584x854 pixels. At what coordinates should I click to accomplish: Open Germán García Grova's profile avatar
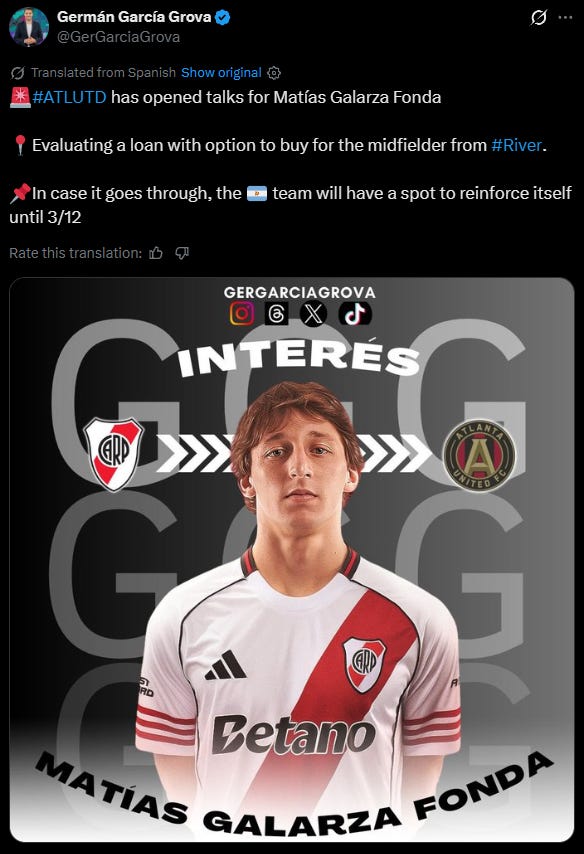[x=28, y=27]
